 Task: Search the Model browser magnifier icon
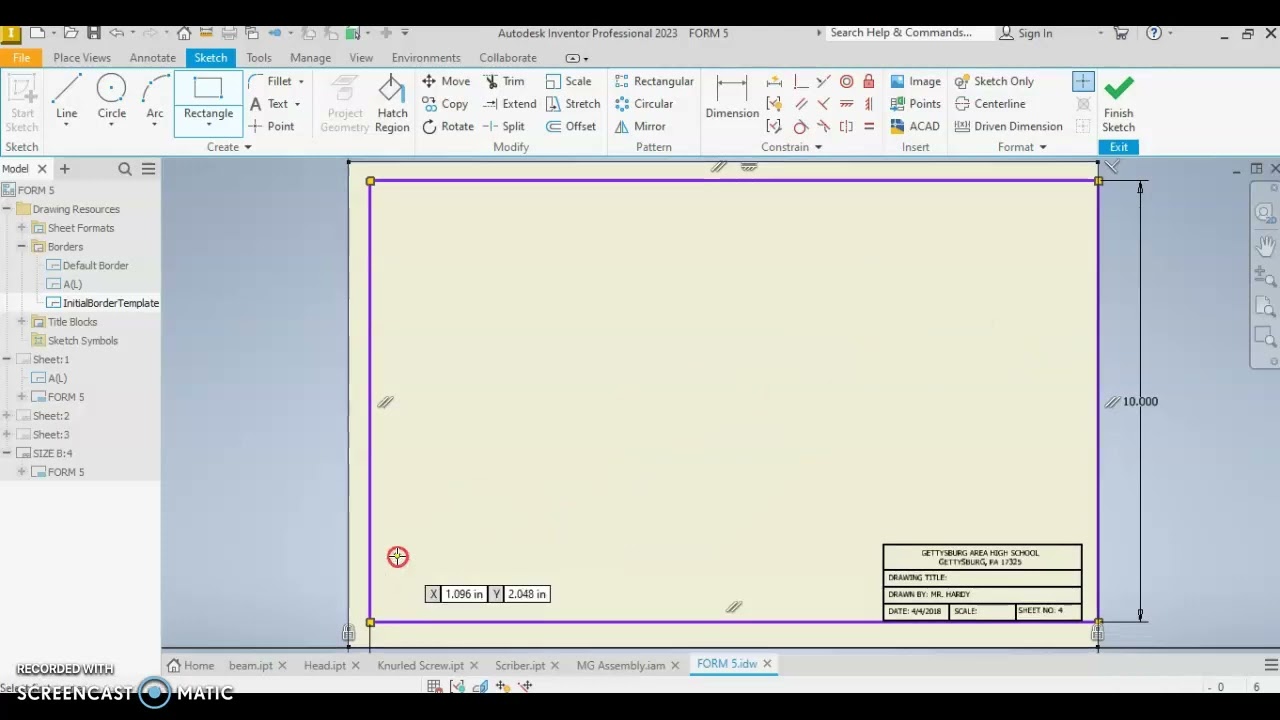125,169
